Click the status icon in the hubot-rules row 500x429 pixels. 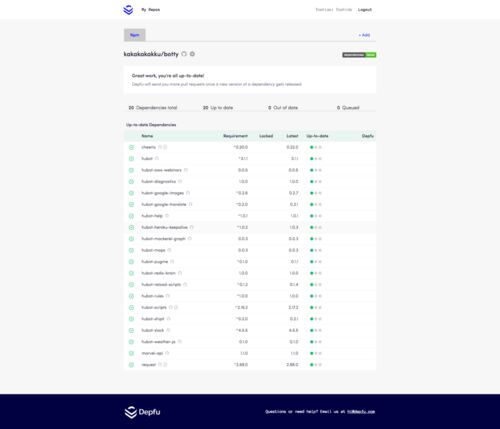131,296
